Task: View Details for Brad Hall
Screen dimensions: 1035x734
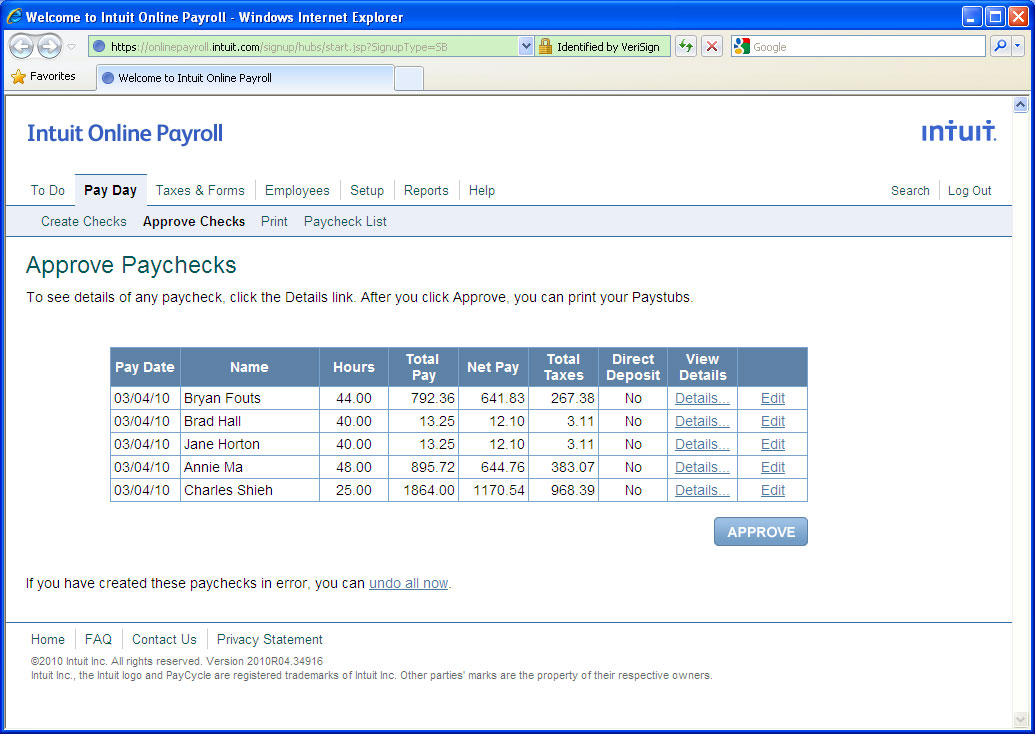Action: 702,421
